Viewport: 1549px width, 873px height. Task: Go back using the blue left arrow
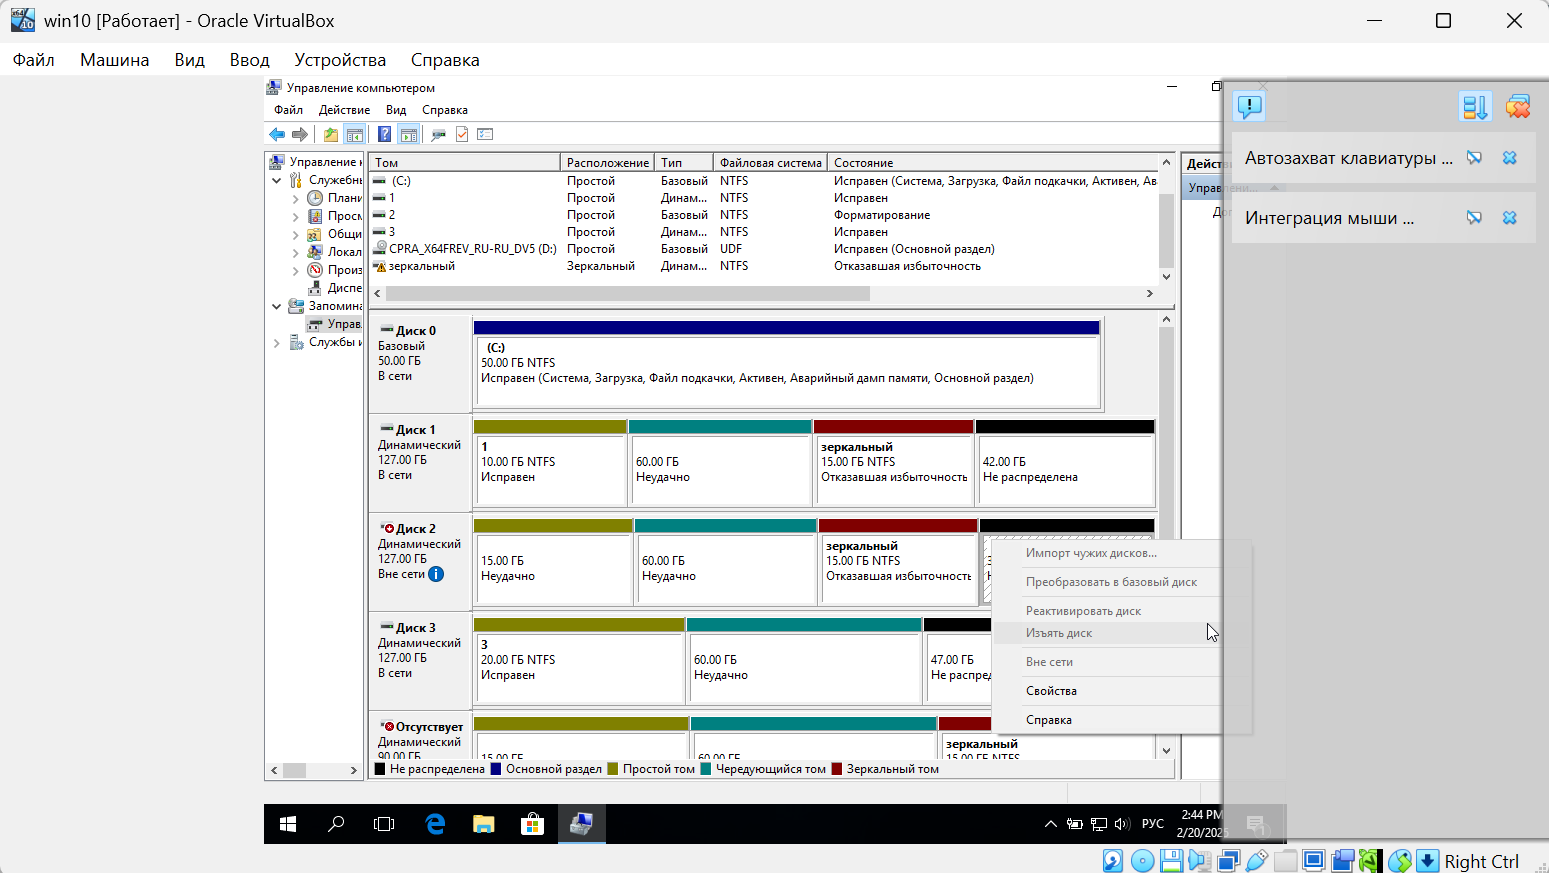tap(277, 134)
